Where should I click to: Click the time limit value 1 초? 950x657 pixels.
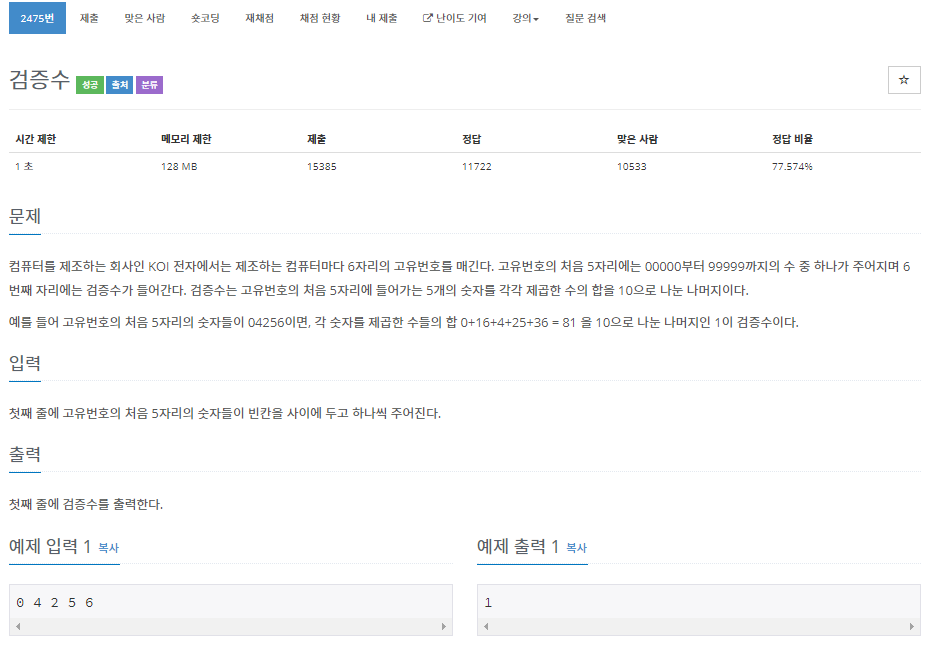(x=24, y=167)
